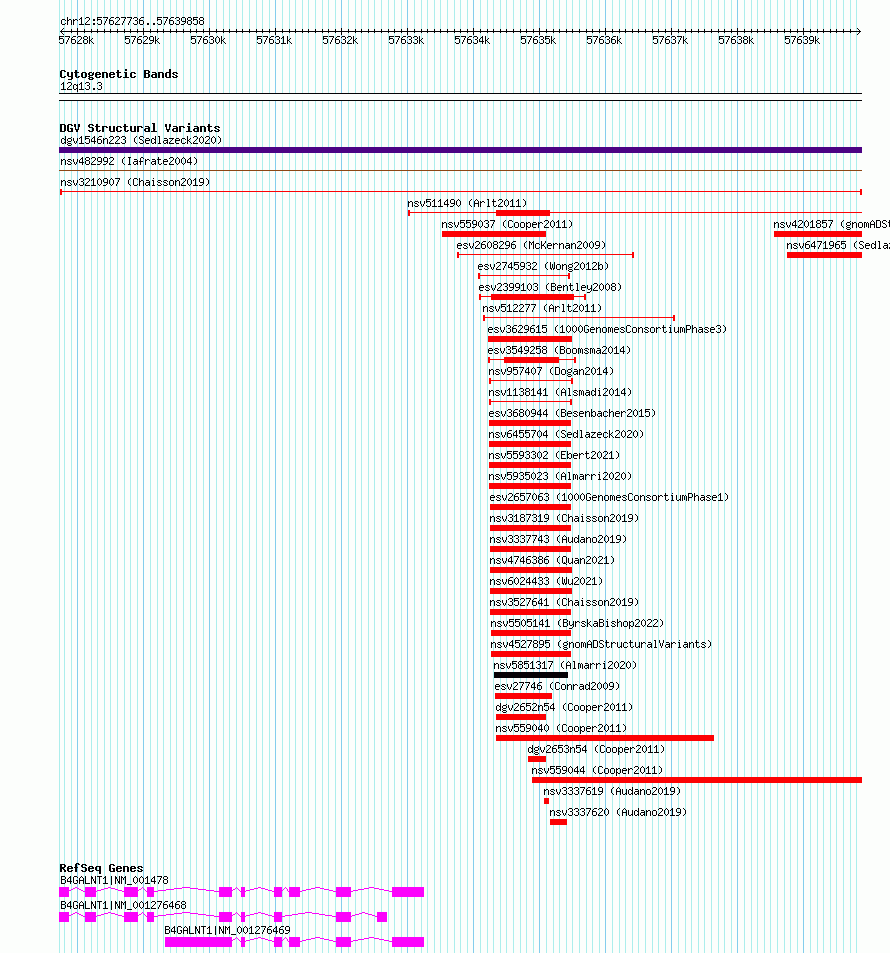This screenshot has width=890, height=953.
Task: Select nsv3187319 (Chaisson2019) label
Action: (564, 518)
